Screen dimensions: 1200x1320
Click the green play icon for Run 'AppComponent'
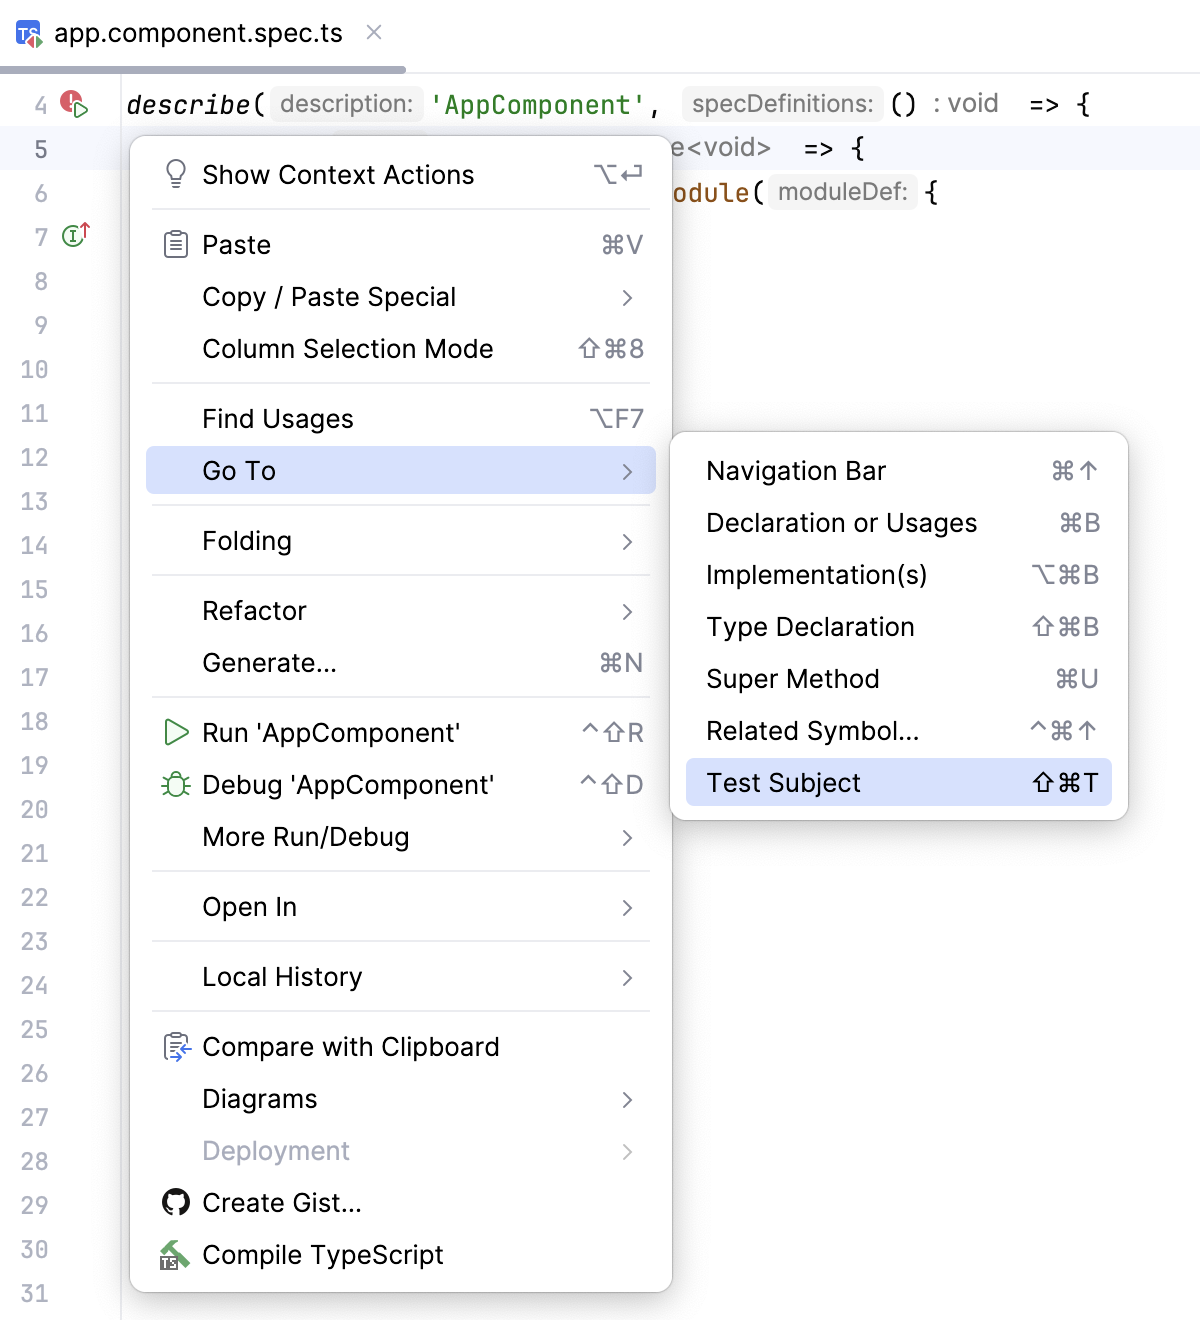(x=176, y=732)
